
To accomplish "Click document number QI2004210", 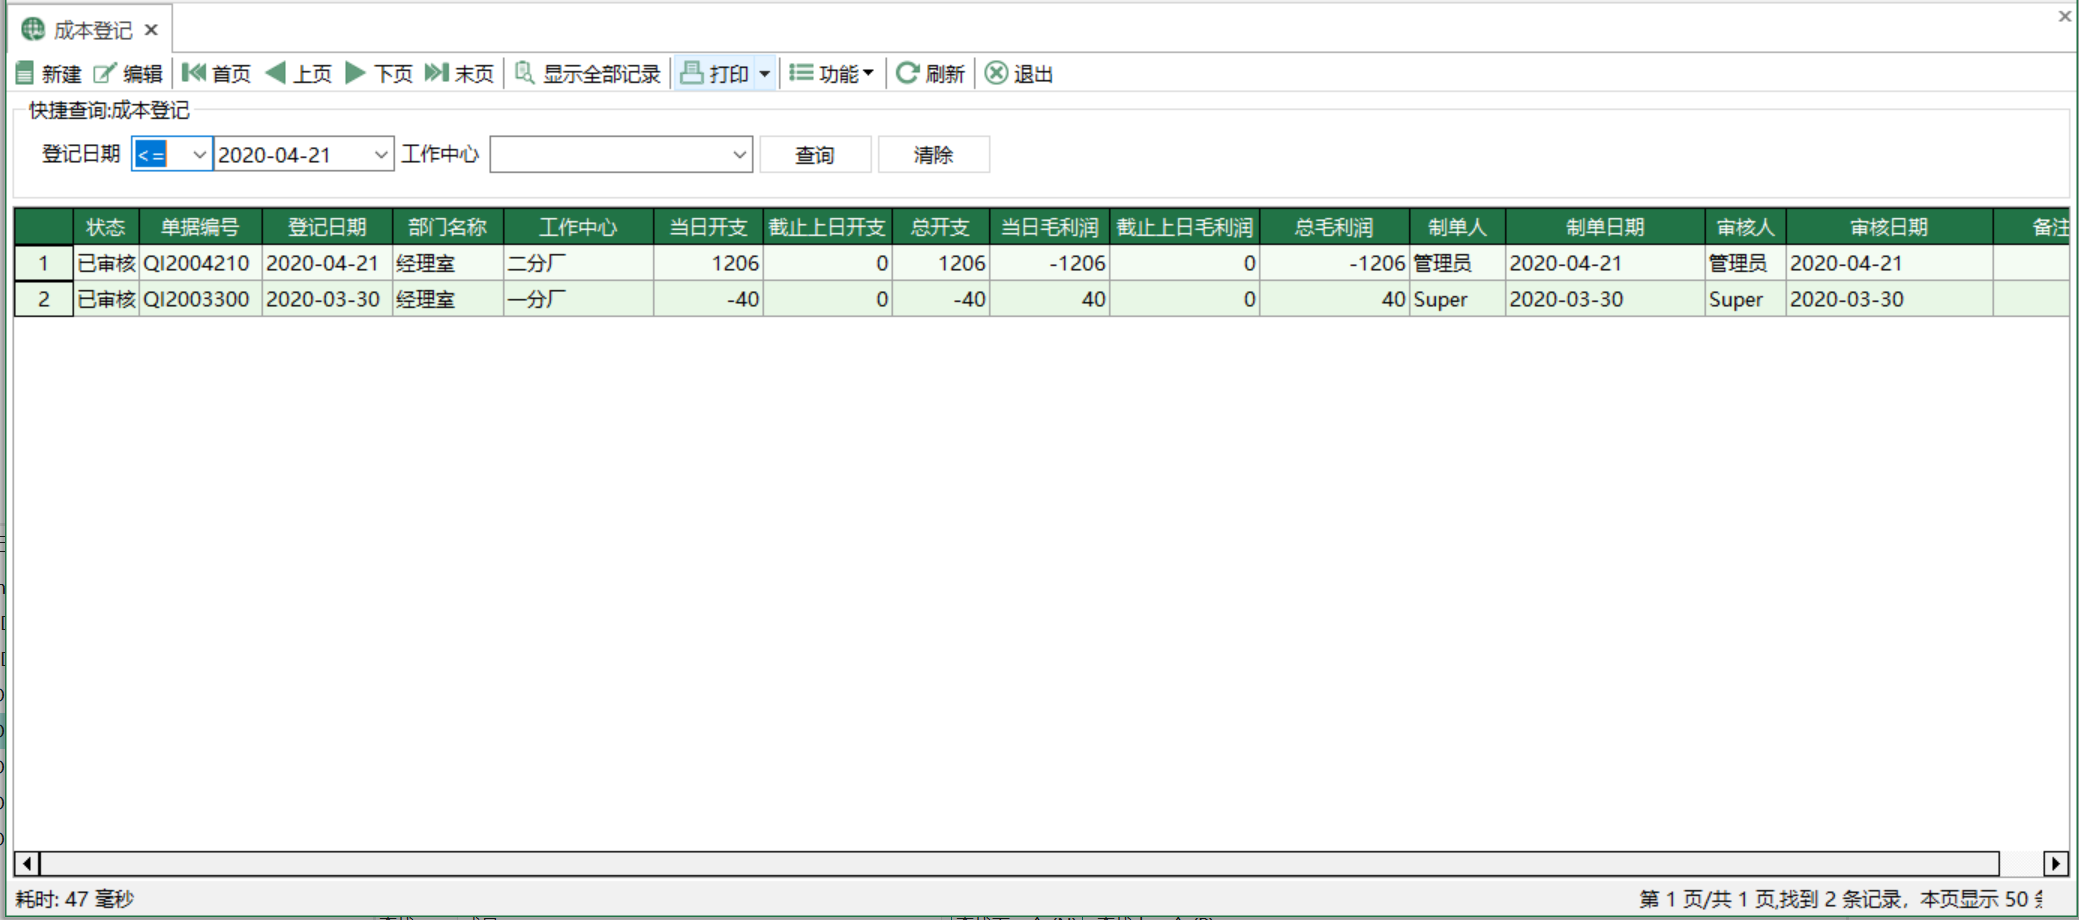I will click(x=200, y=263).
